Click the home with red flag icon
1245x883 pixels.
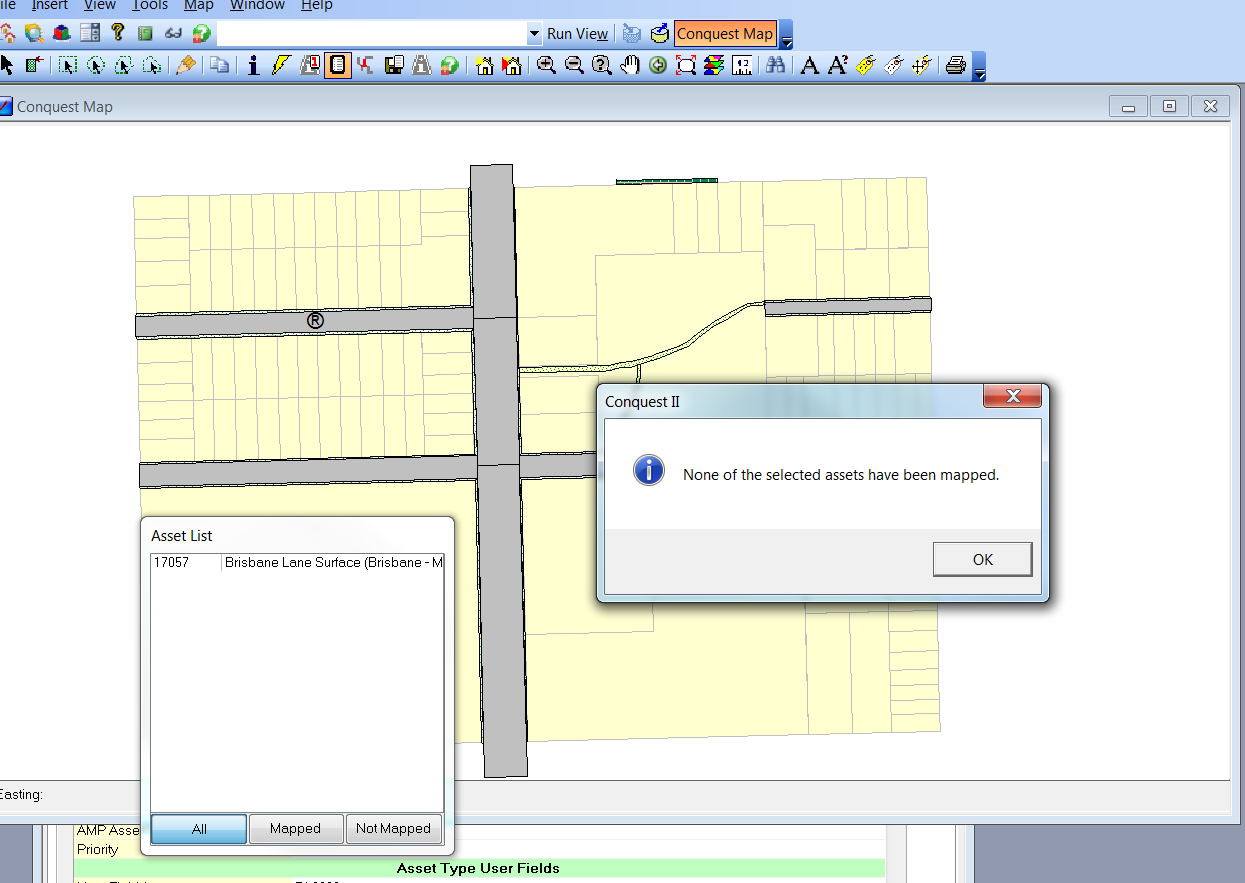tap(512, 66)
